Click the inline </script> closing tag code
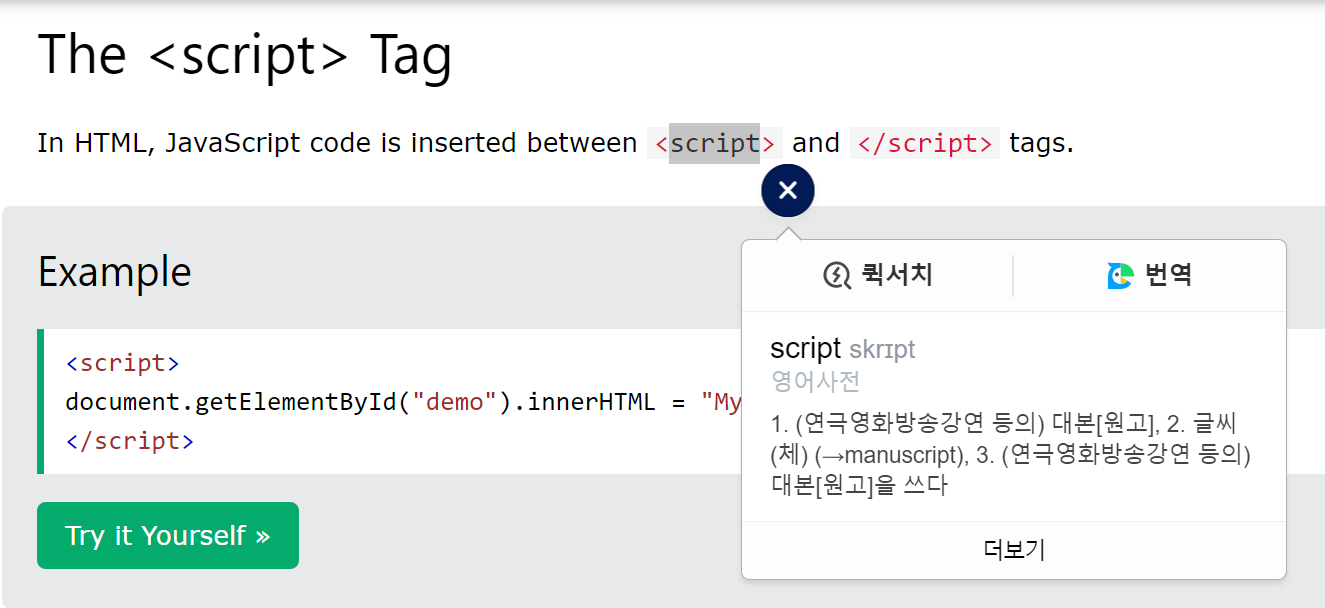This screenshot has width=1325, height=608. tap(925, 143)
